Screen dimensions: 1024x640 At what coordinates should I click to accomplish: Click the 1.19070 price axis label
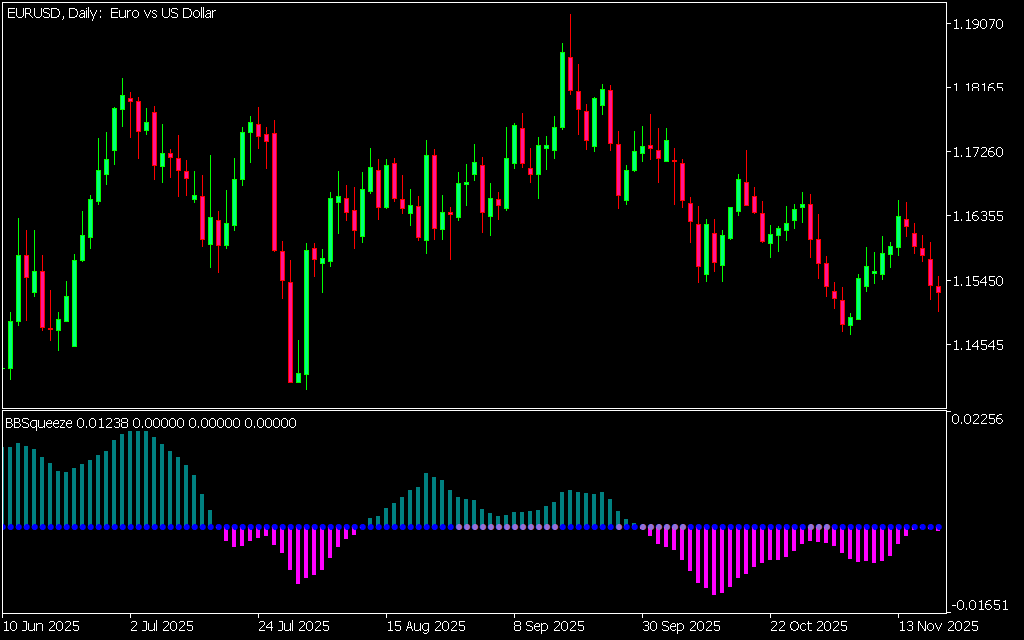coord(978,23)
